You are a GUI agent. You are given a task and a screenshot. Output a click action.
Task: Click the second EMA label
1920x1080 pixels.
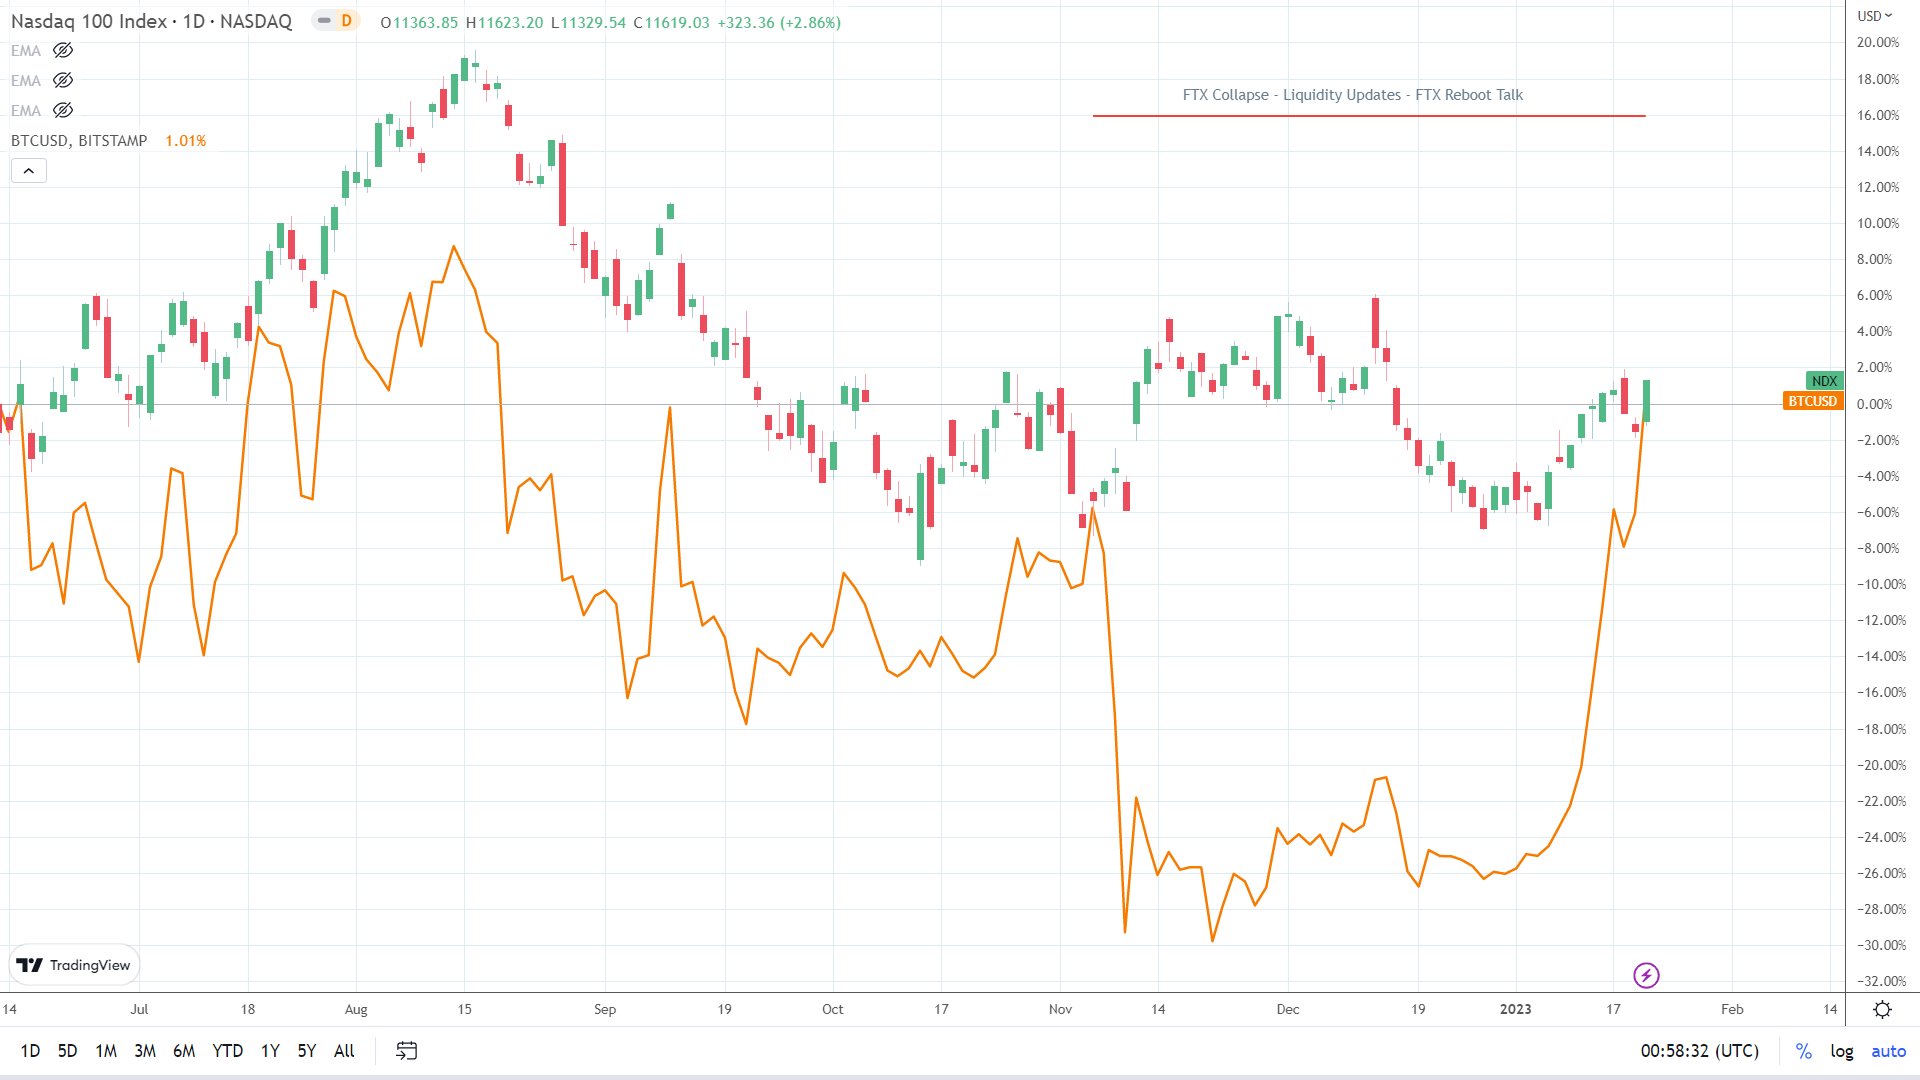click(26, 81)
